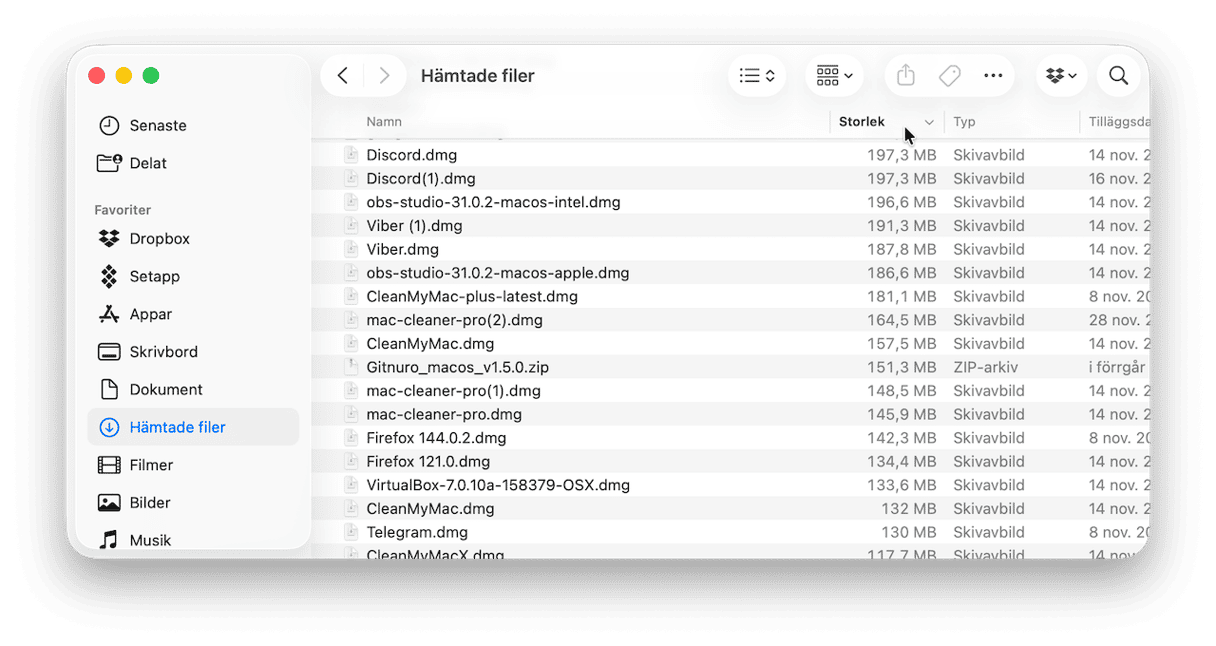Click the search magnifier icon

tap(1119, 76)
